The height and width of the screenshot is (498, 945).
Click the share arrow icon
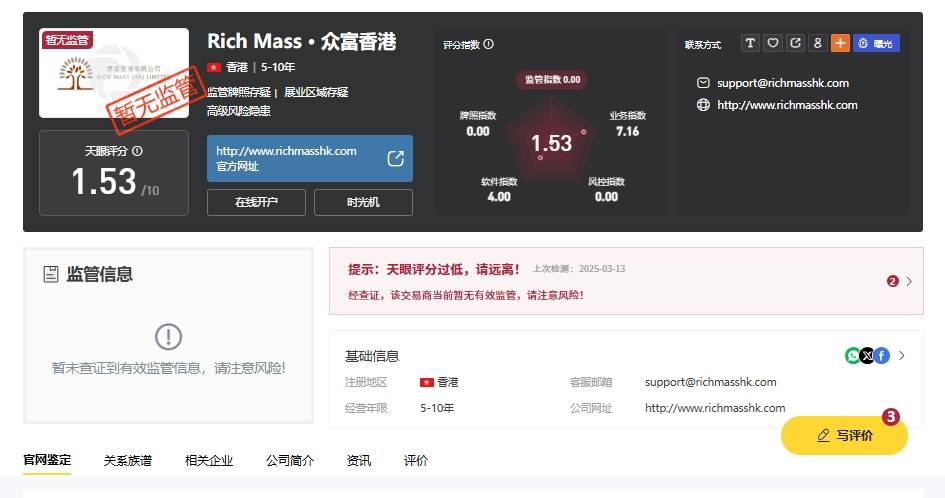[796, 43]
